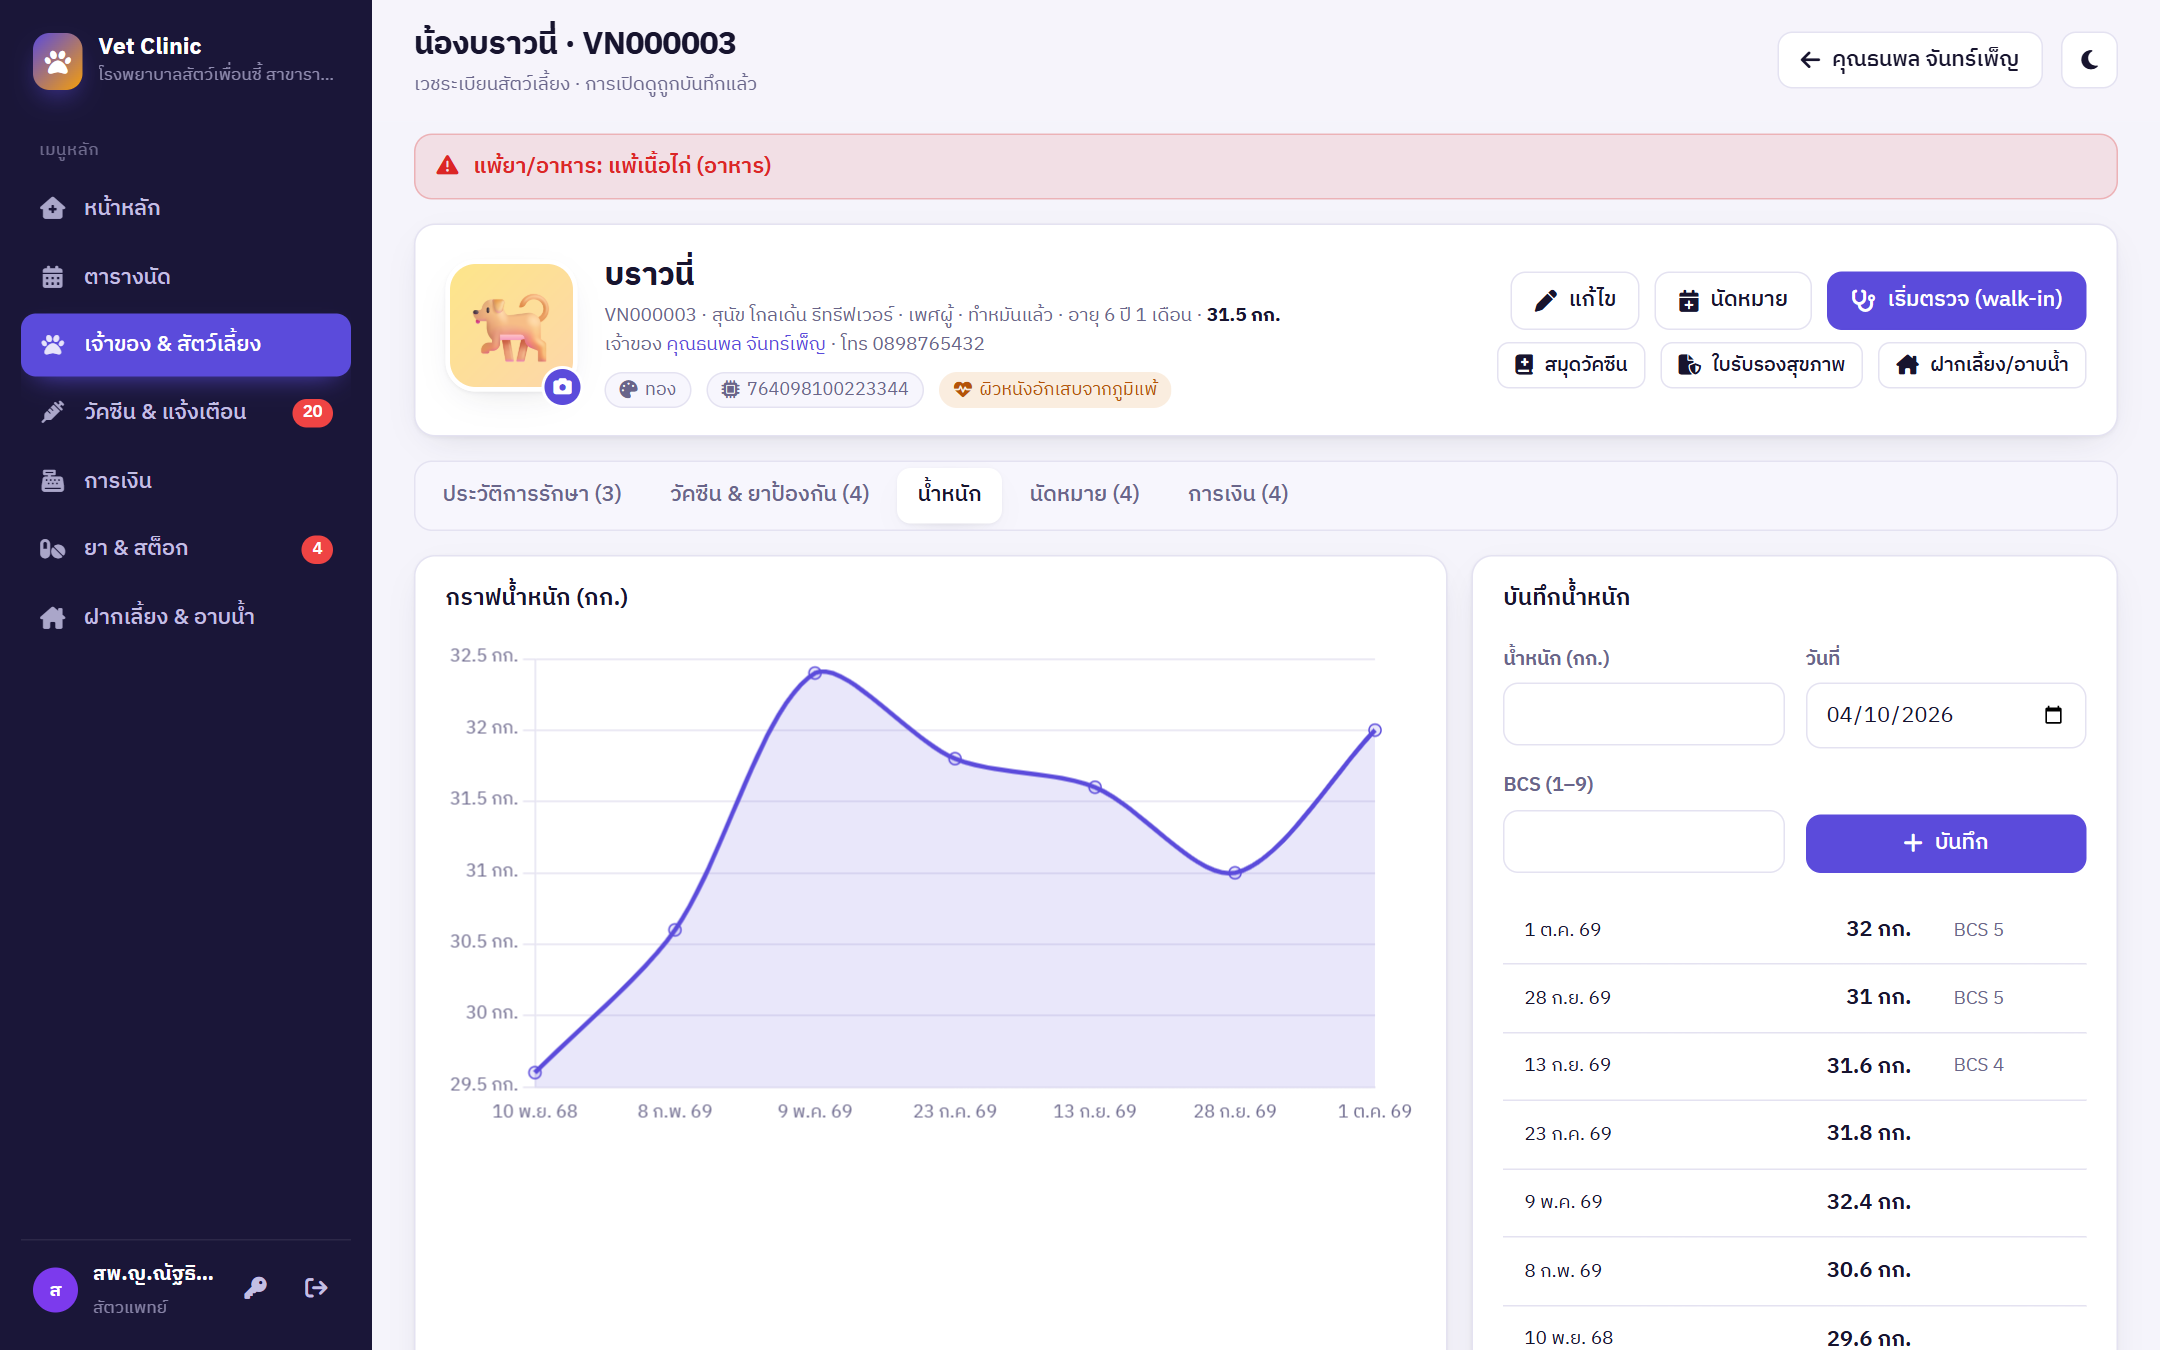This screenshot has height=1350, width=2160.
Task: Click the BCS (1–9) input field
Action: coord(1643,841)
